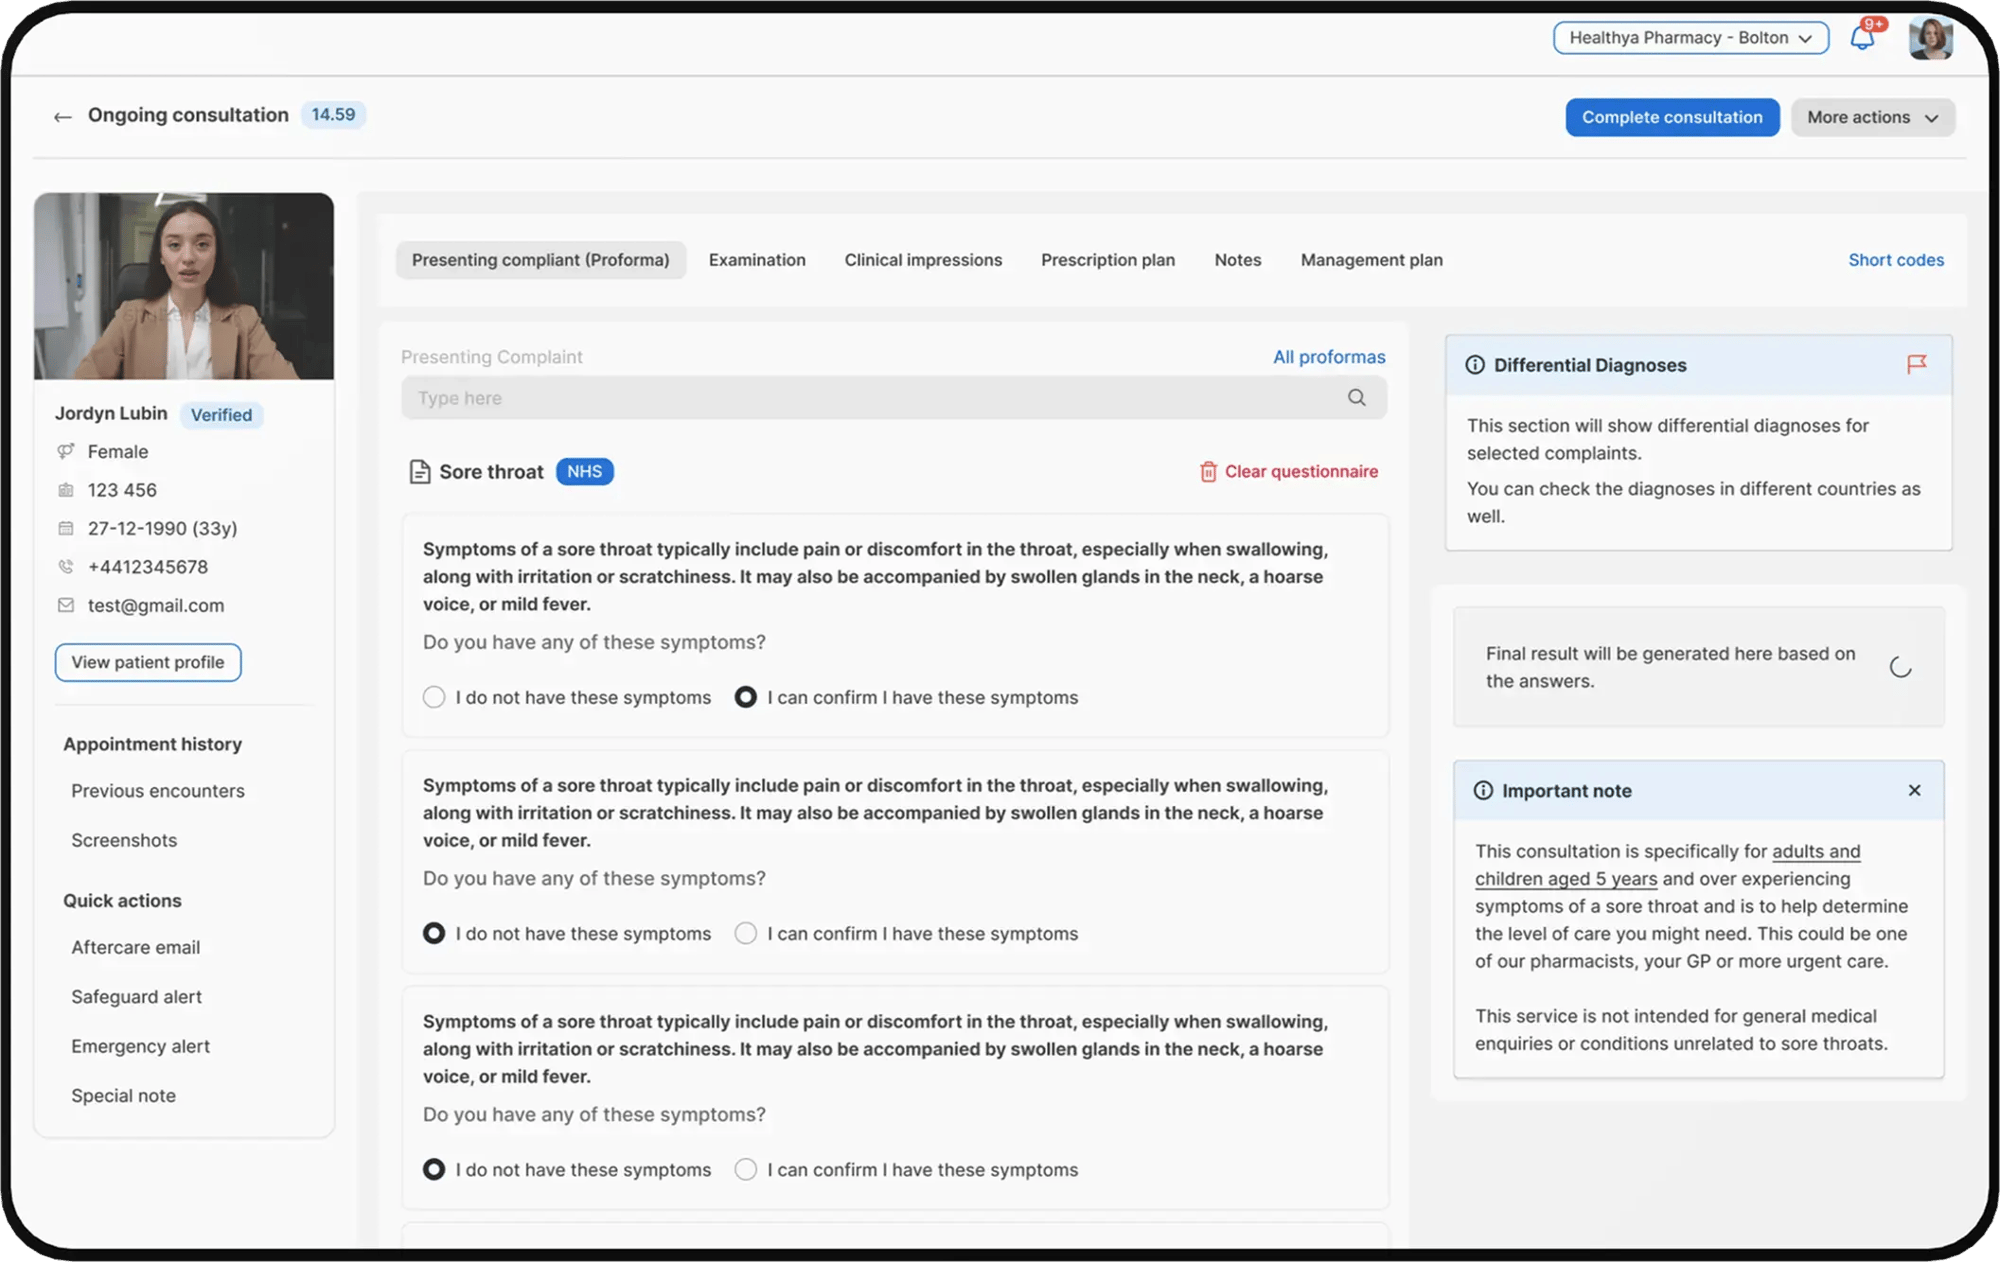
Task: Click the info icon beside Important note
Action: 1483,790
